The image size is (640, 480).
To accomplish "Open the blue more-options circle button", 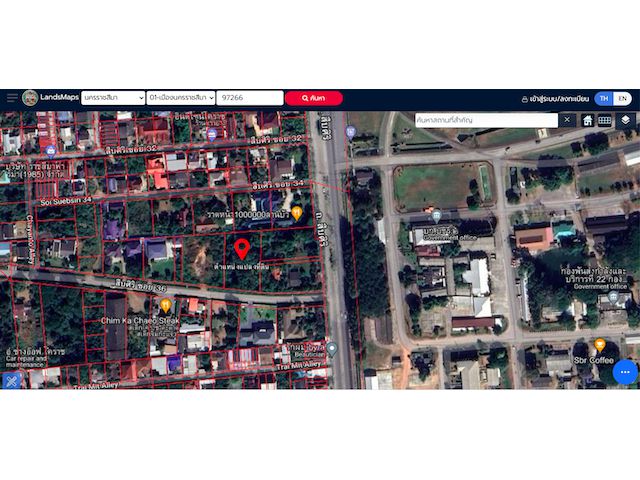I will [625, 372].
